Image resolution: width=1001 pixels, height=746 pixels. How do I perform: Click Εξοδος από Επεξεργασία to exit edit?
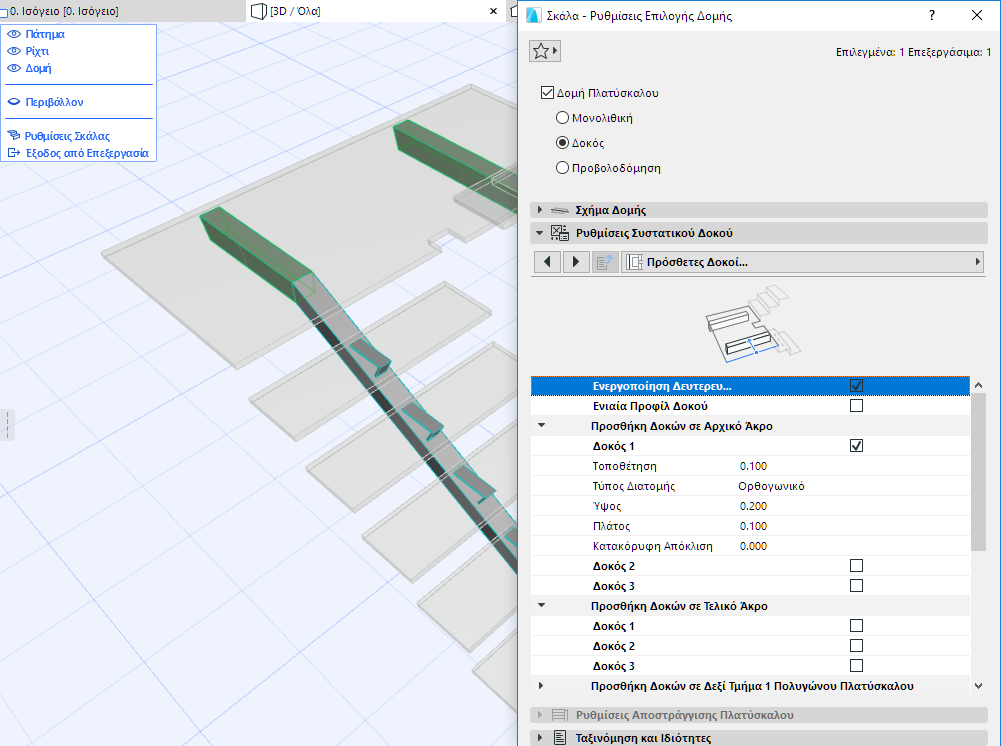86,153
